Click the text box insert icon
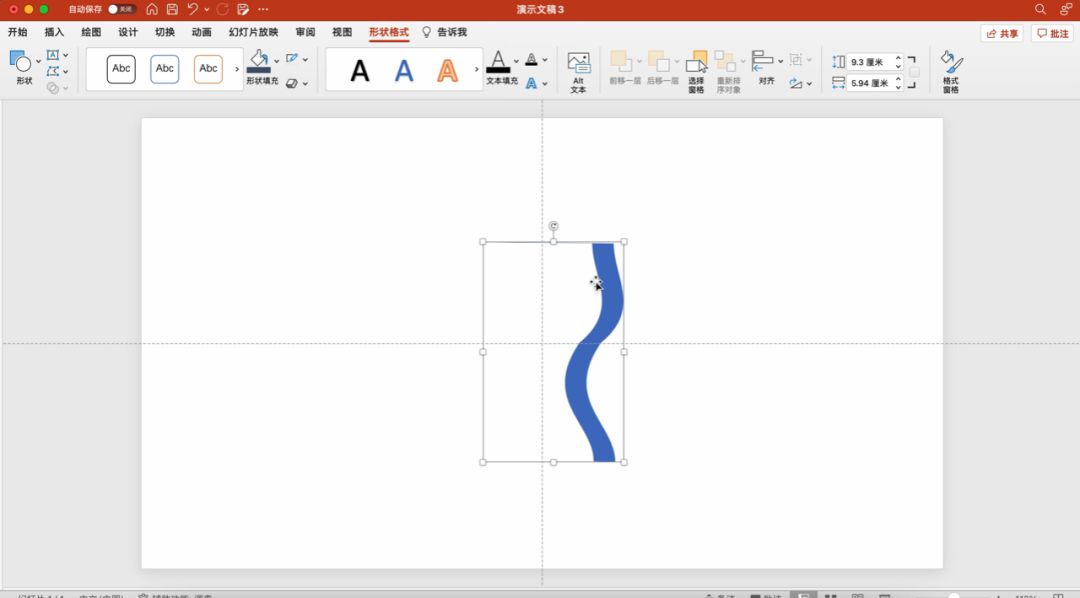 [x=52, y=55]
